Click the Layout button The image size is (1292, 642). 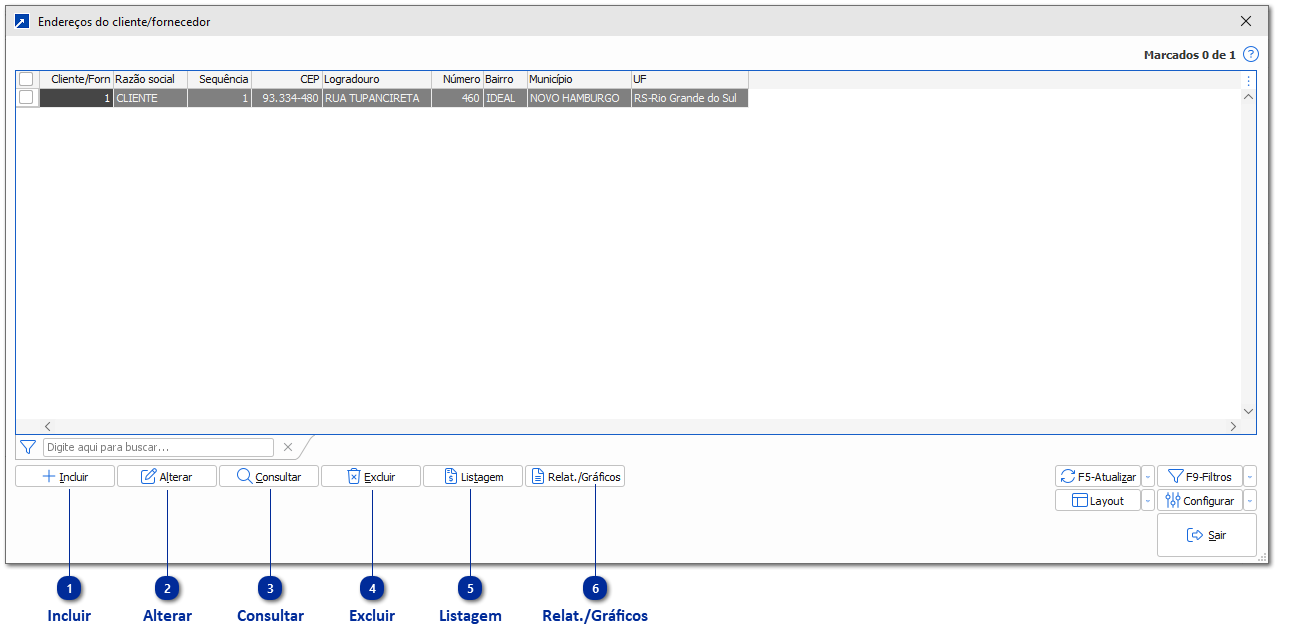pos(1098,501)
